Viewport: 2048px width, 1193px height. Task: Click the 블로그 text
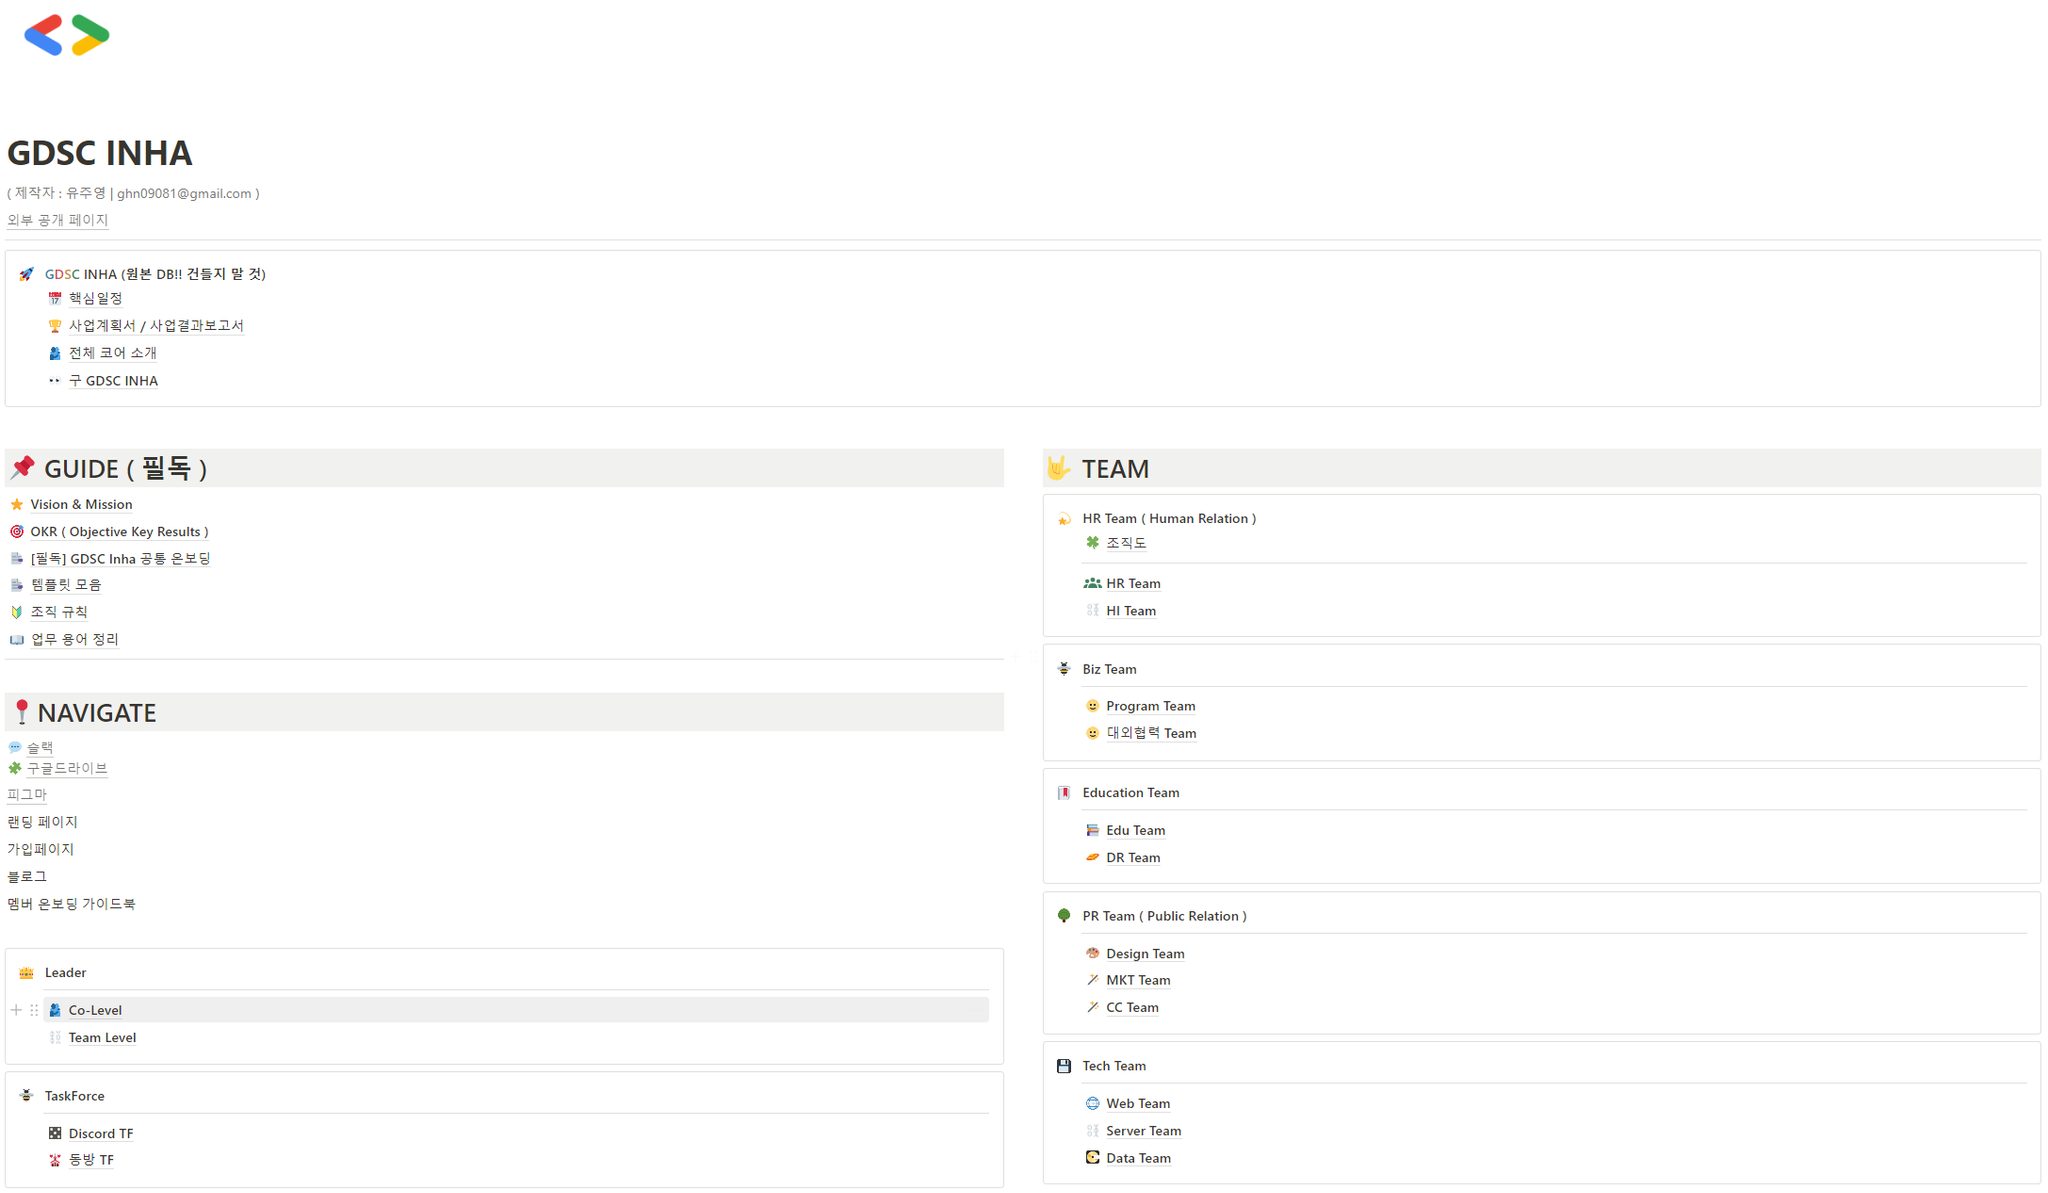tap(27, 876)
